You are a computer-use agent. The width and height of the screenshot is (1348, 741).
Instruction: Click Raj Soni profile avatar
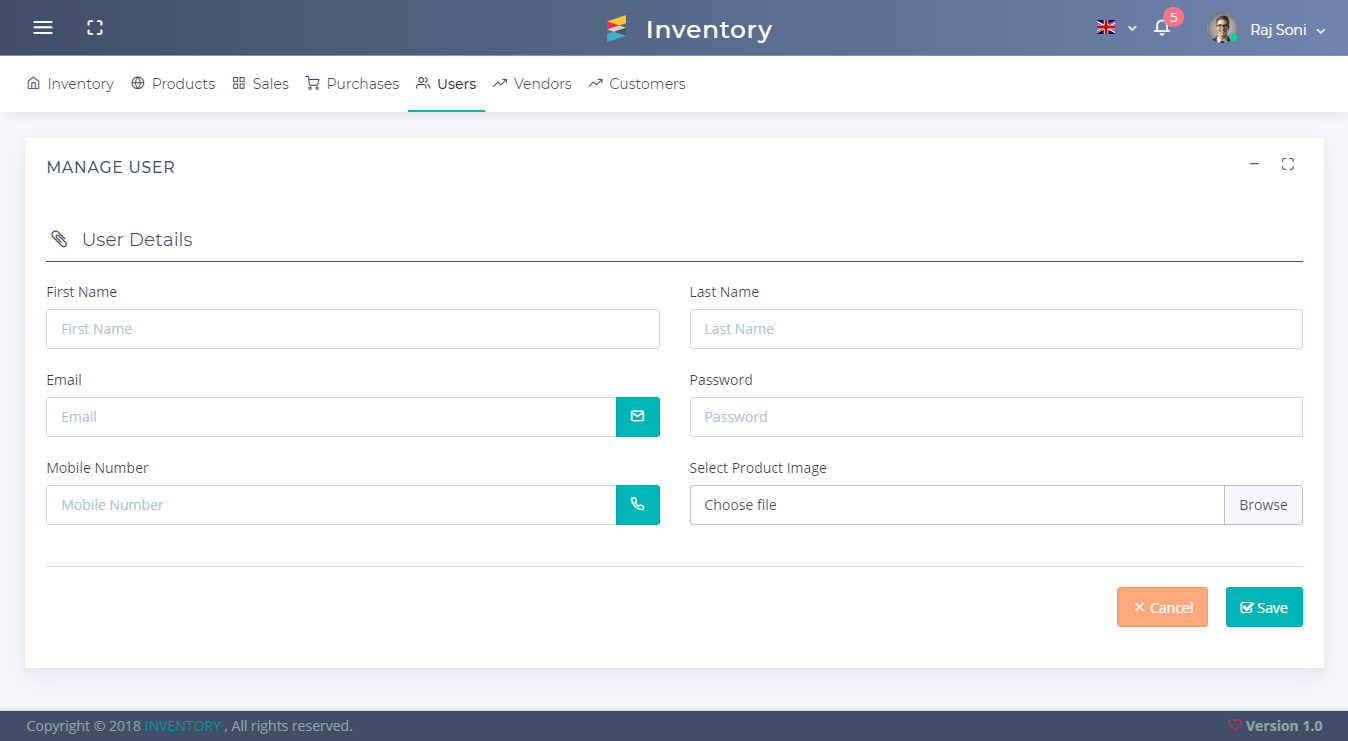1222,29
